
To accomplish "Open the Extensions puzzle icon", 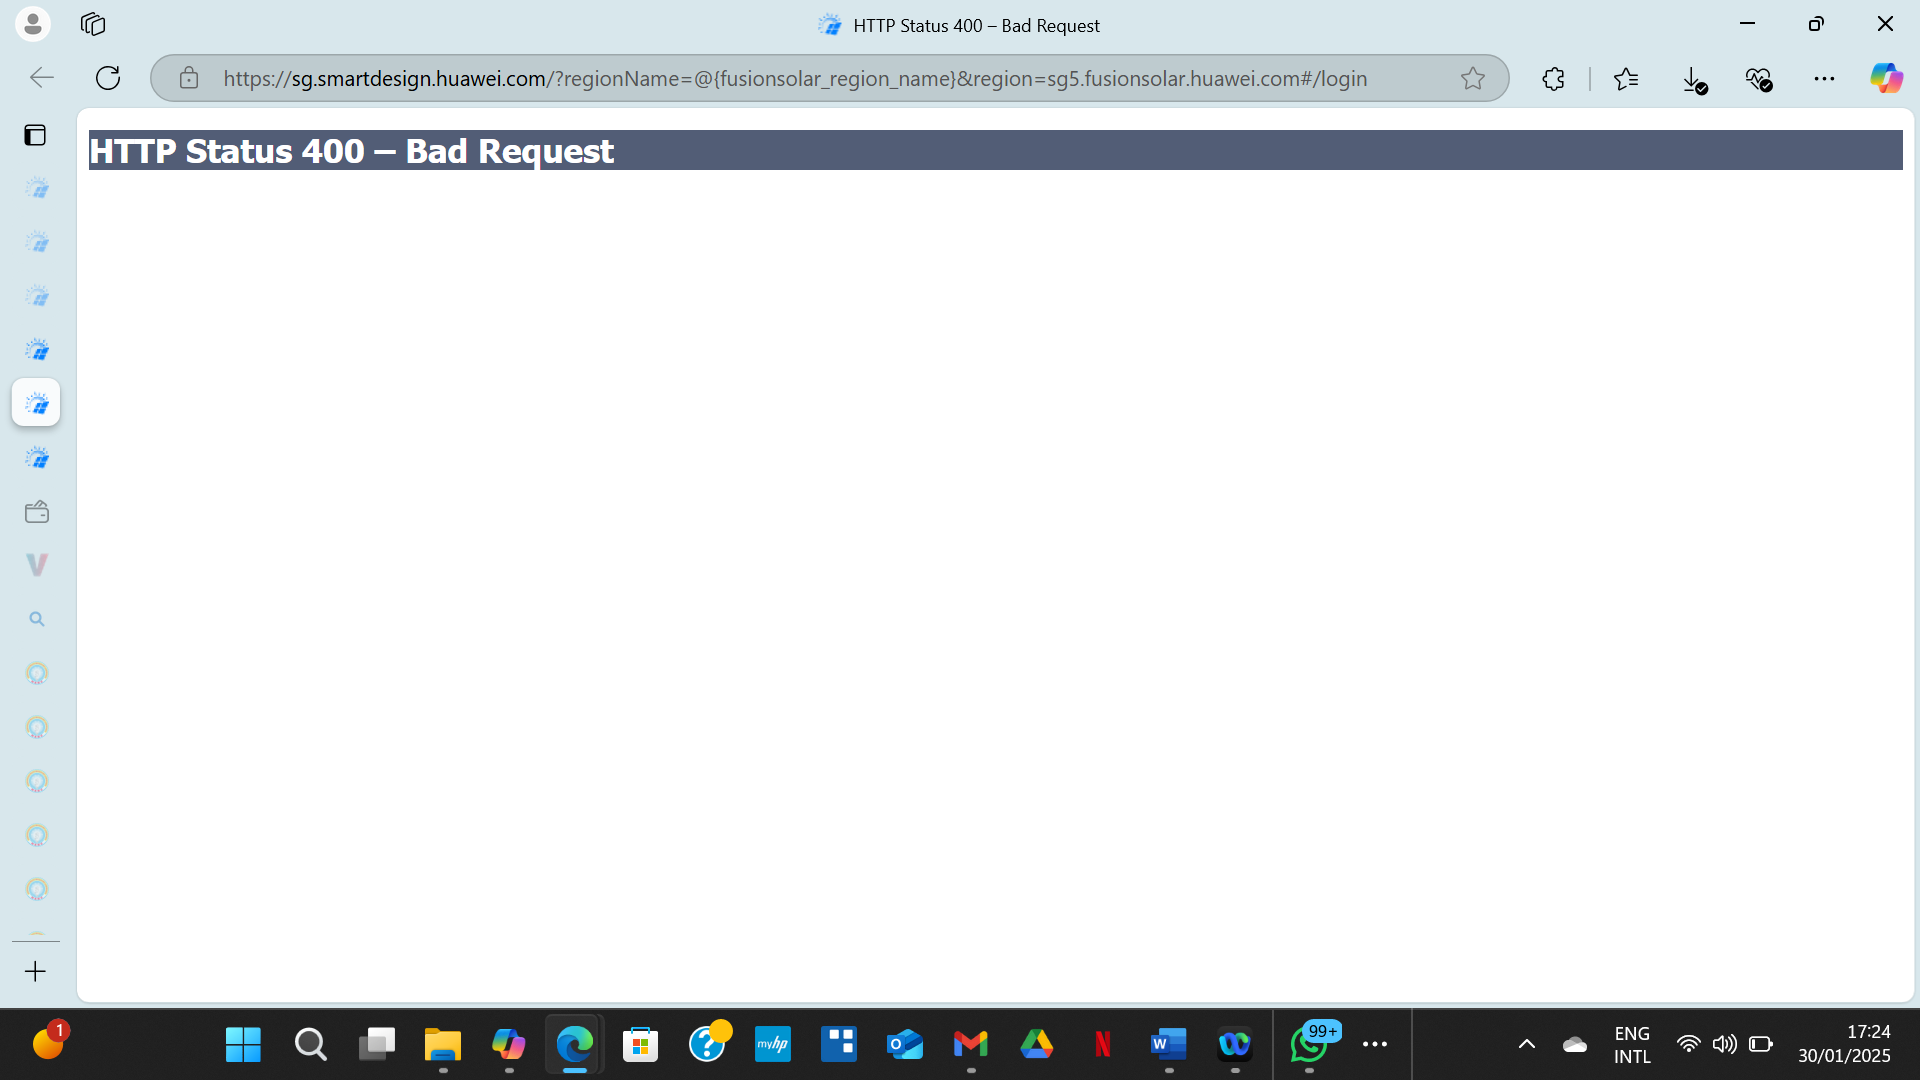I will point(1553,78).
